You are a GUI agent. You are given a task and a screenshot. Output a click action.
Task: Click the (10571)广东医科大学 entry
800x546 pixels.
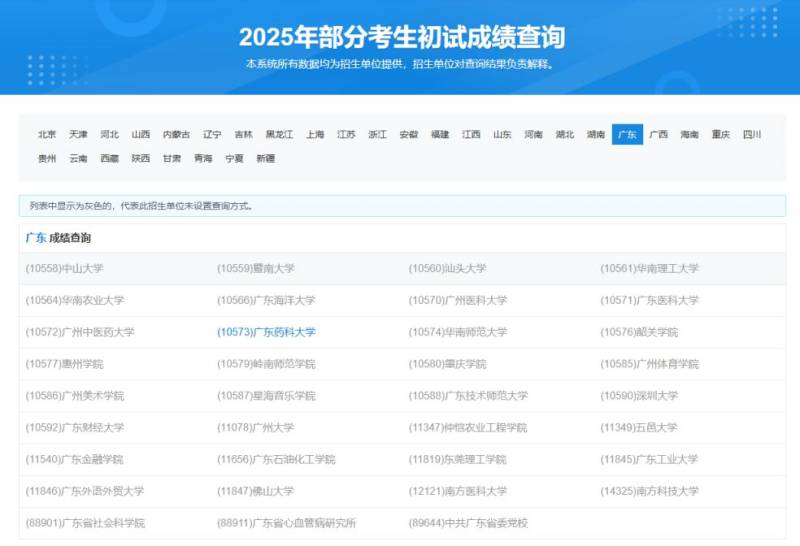coord(649,300)
